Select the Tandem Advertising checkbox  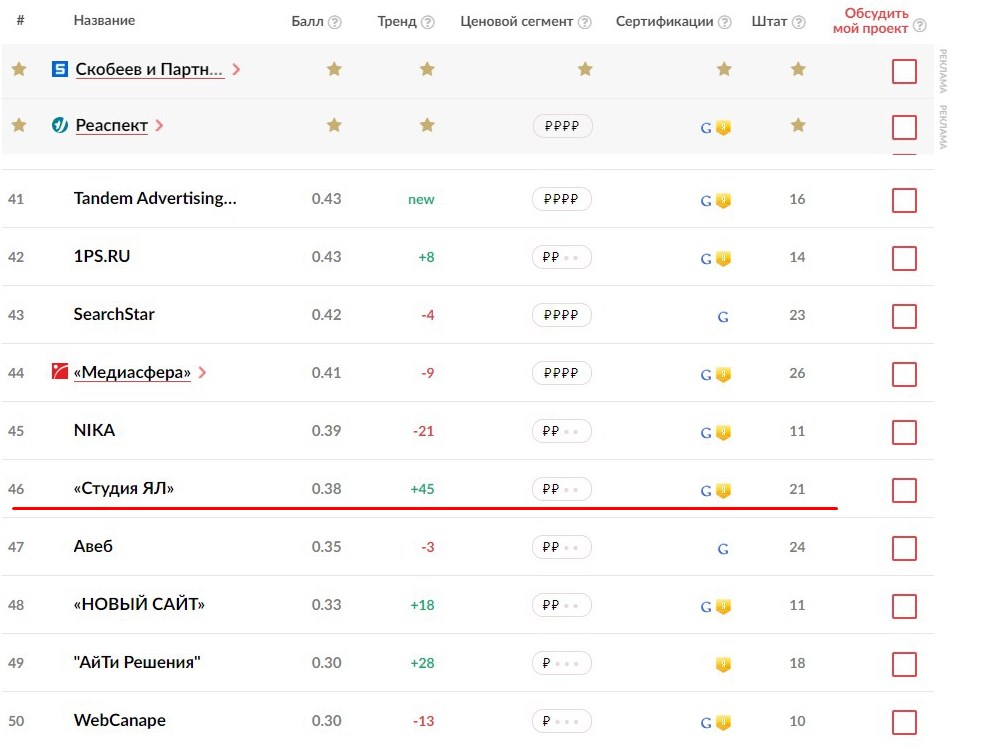tap(904, 200)
